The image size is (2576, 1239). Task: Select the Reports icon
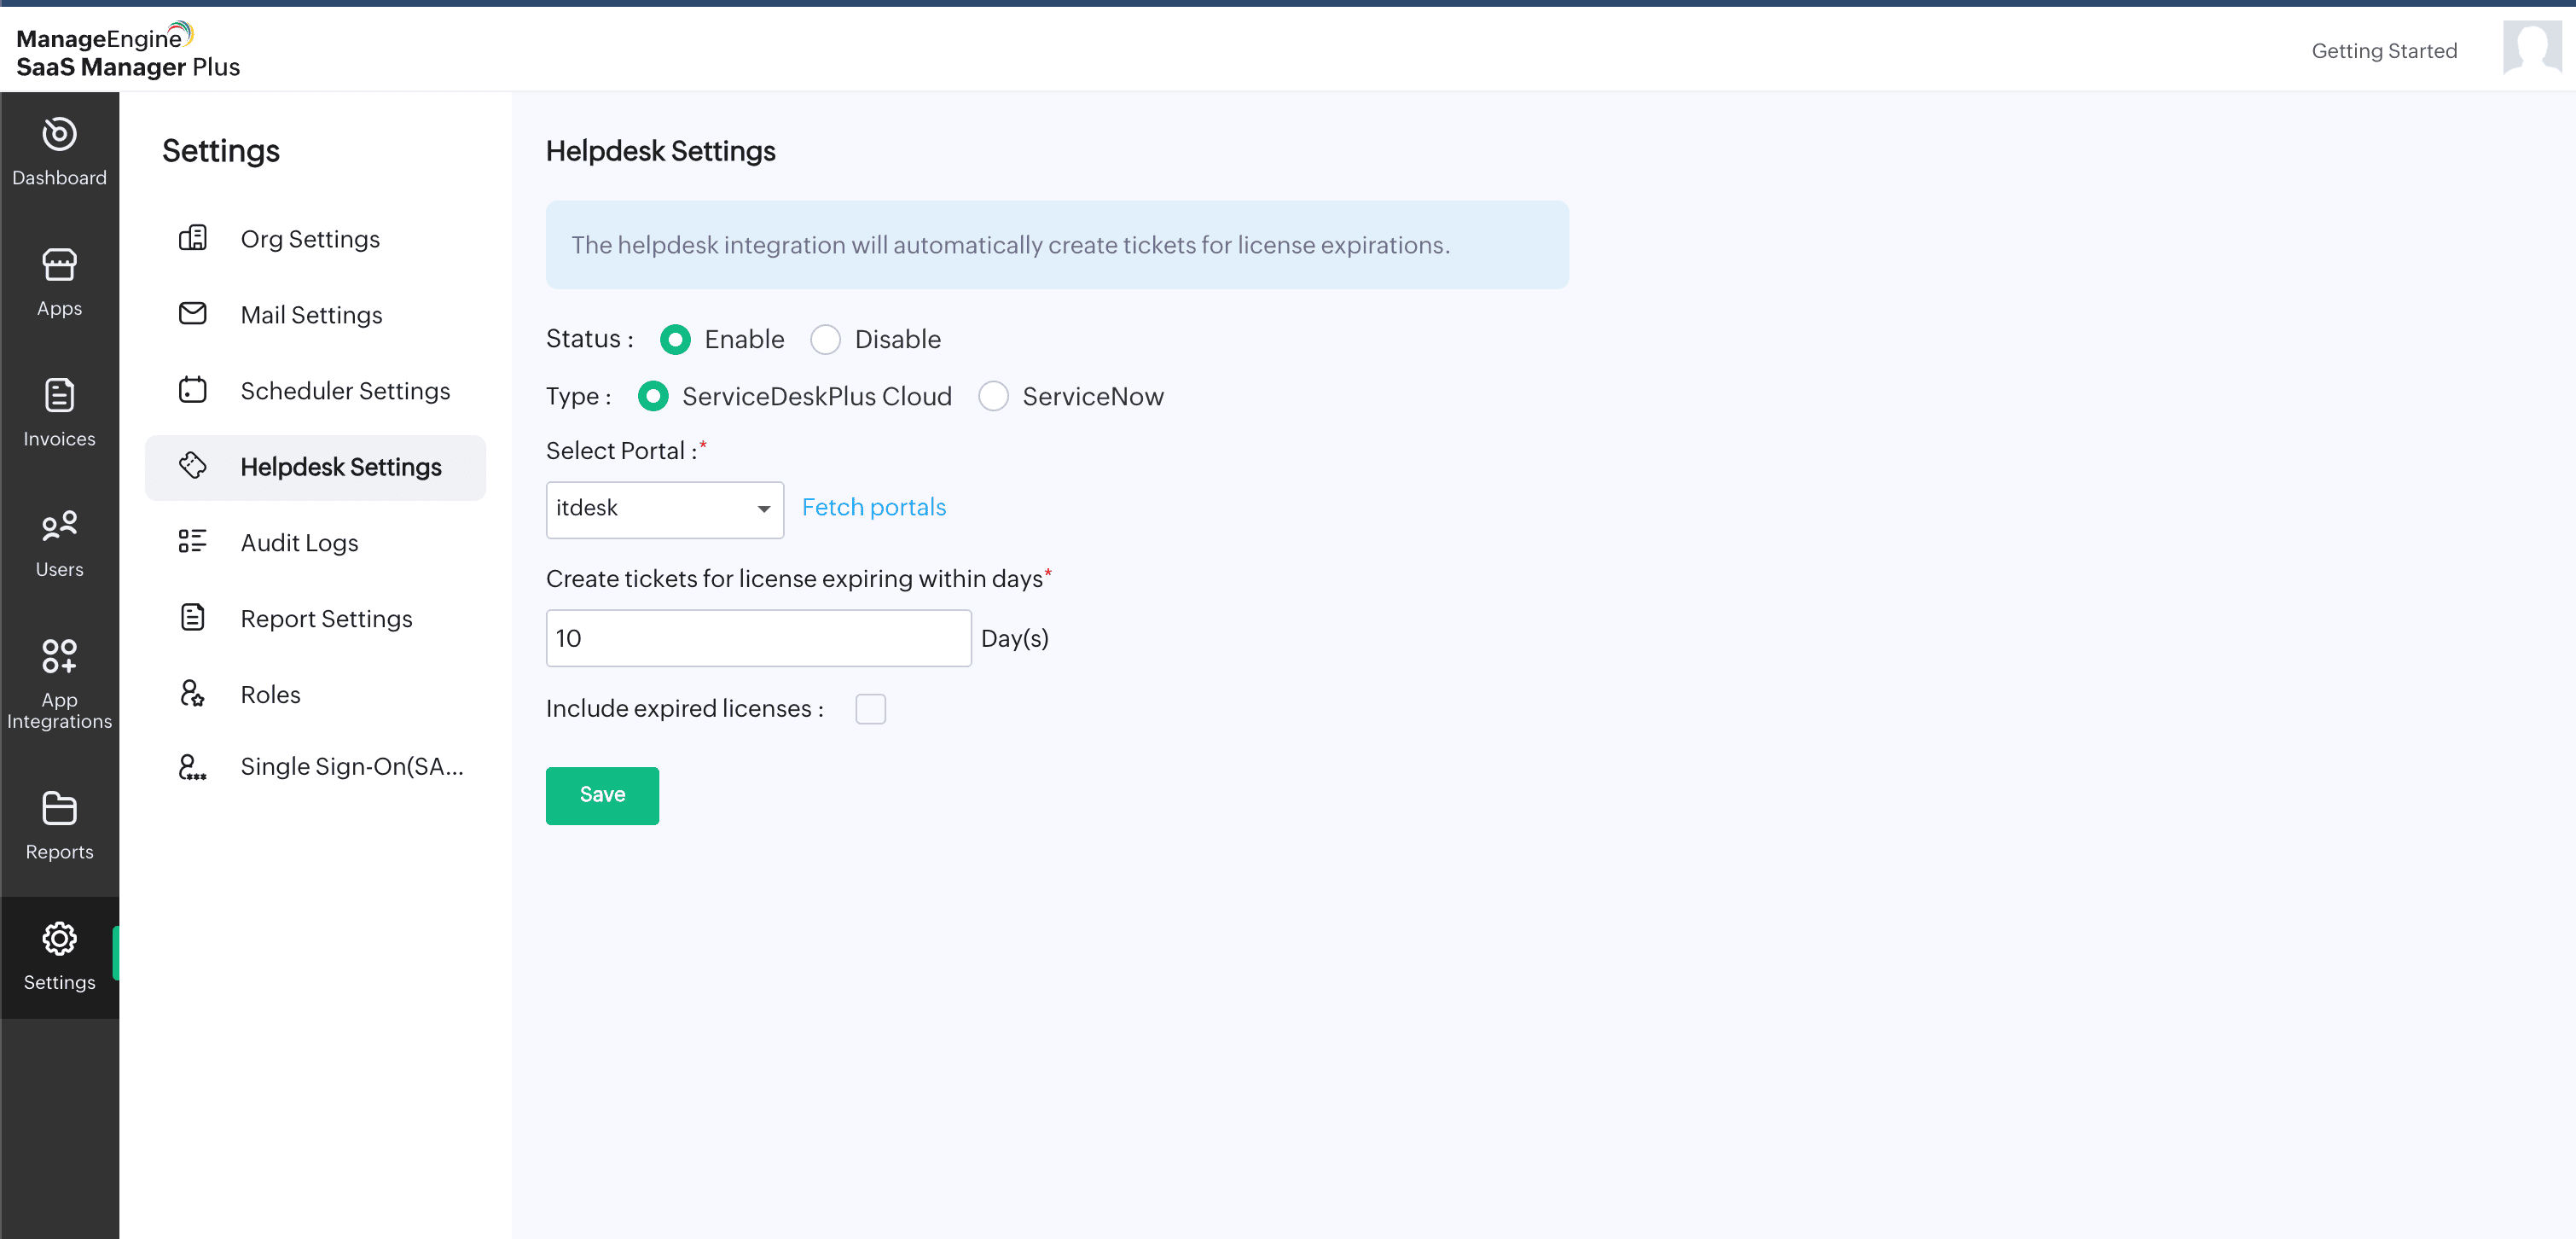coord(59,826)
